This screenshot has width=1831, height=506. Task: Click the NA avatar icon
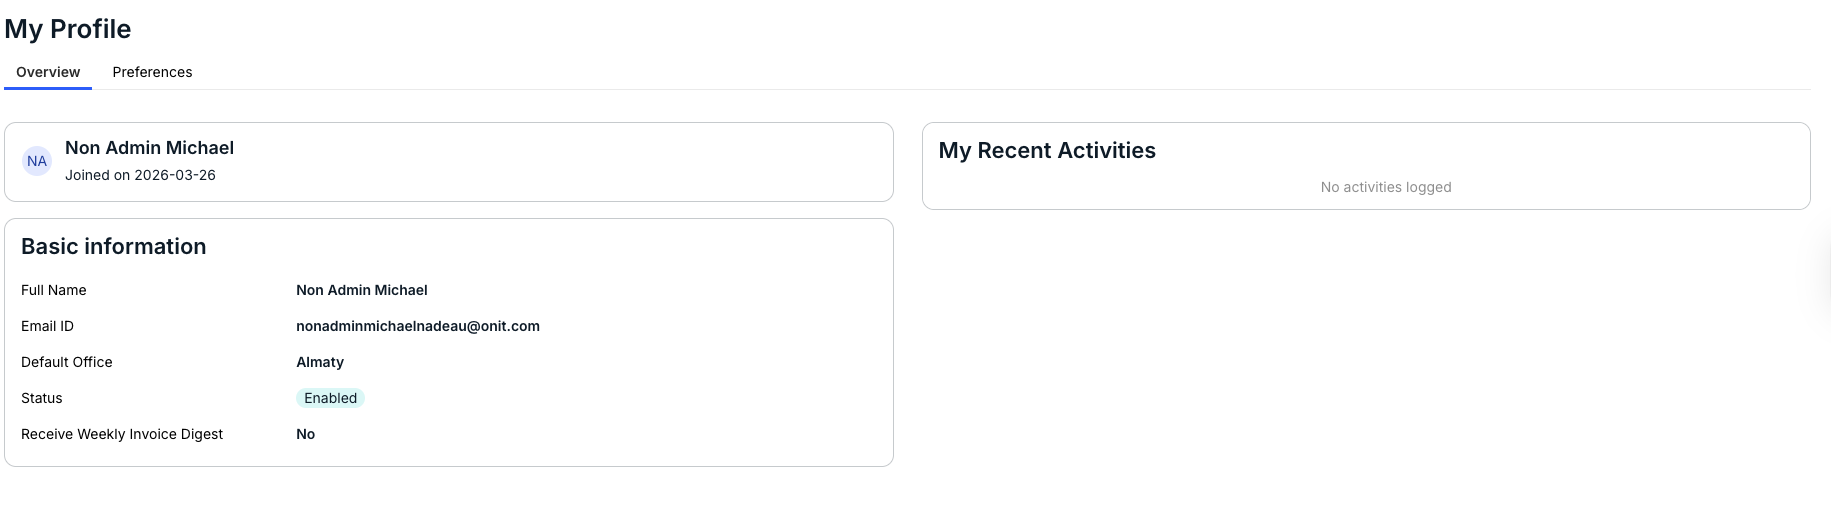pyautogui.click(x=37, y=161)
